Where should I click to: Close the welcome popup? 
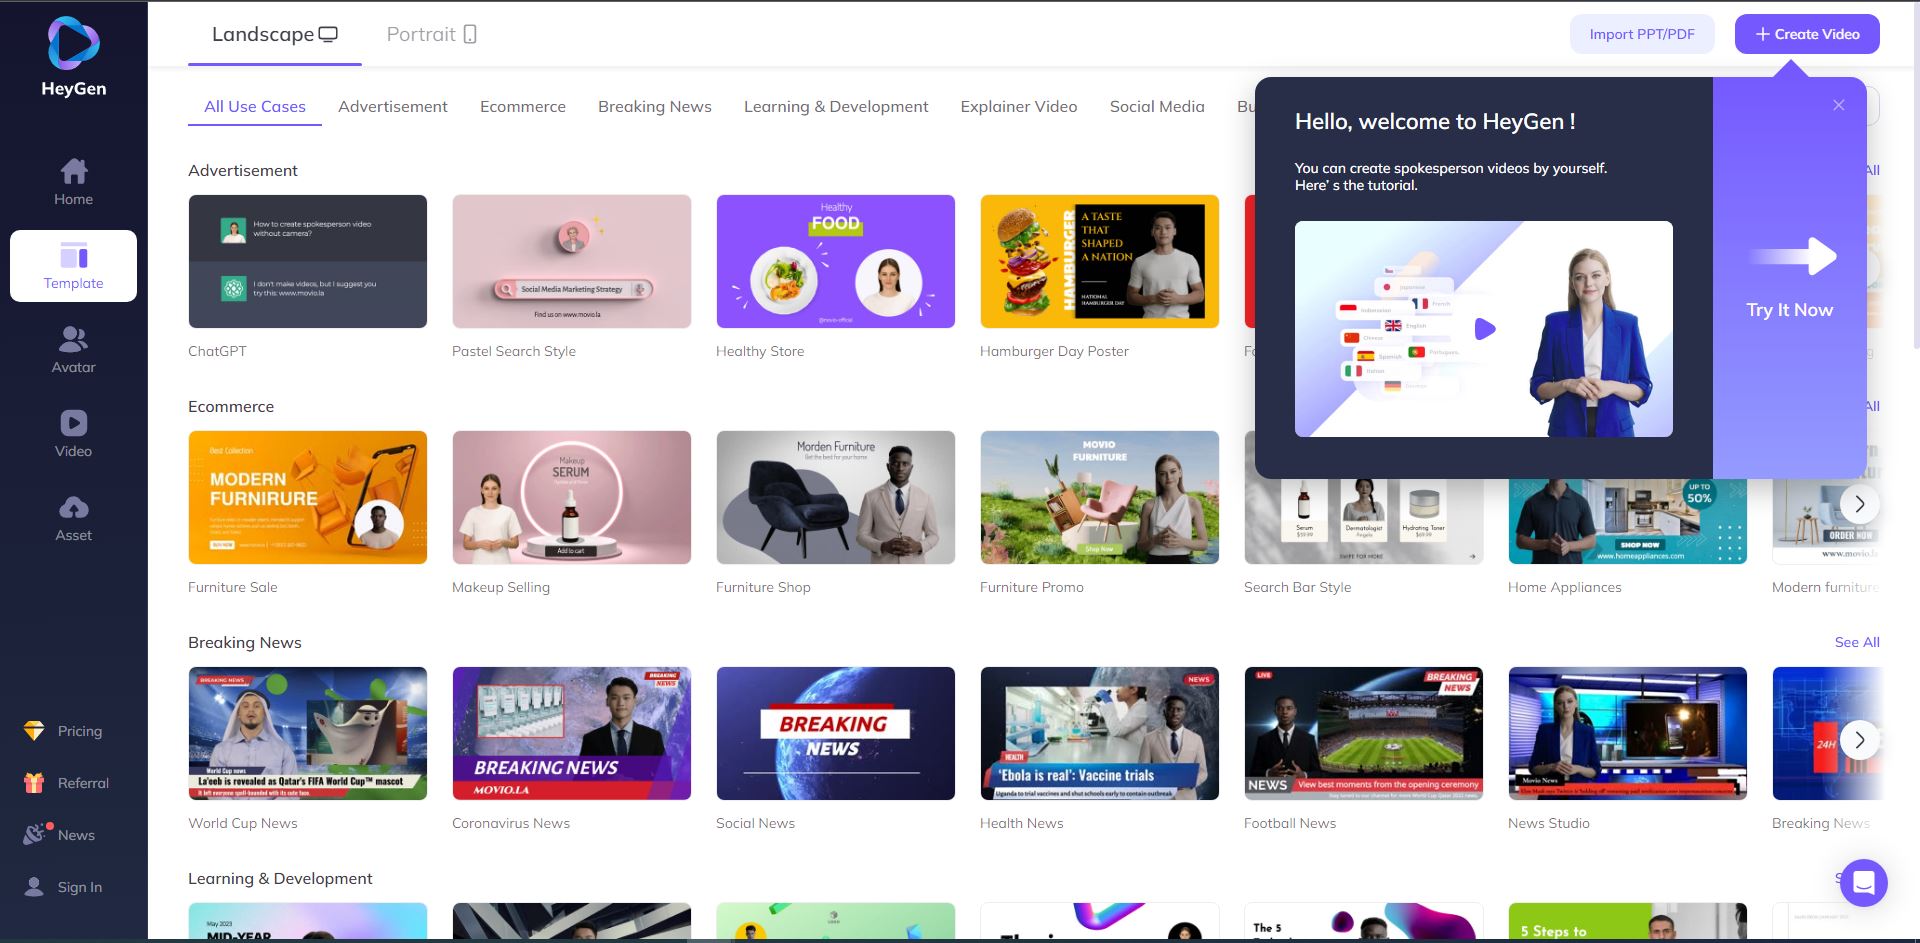pos(1838,105)
